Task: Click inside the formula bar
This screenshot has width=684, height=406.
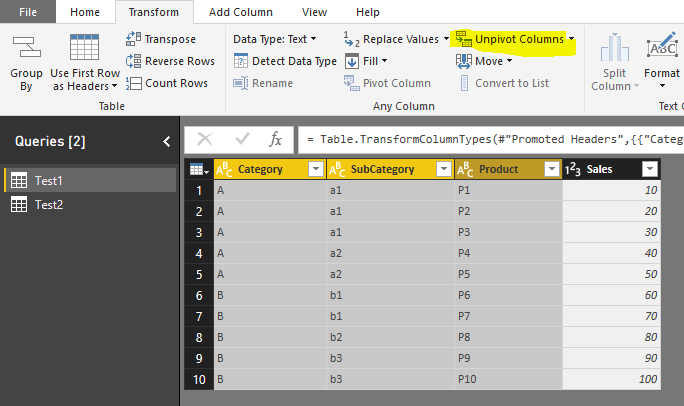Action: 491,140
